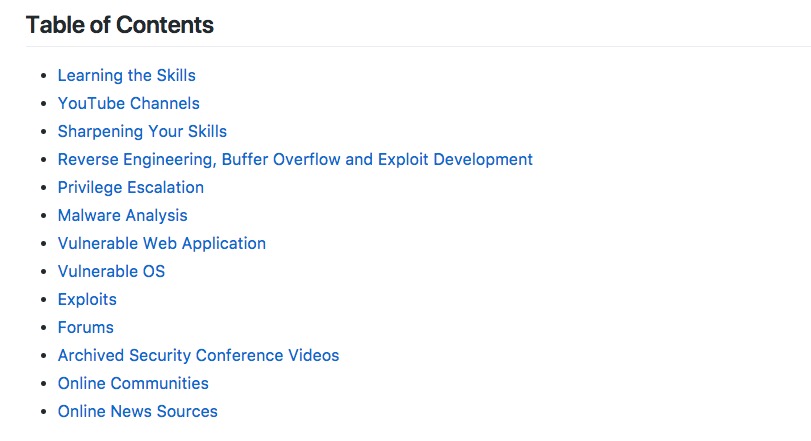Navigate to Vulnerable OS section
Screen dimensions: 811x441
coord(111,271)
